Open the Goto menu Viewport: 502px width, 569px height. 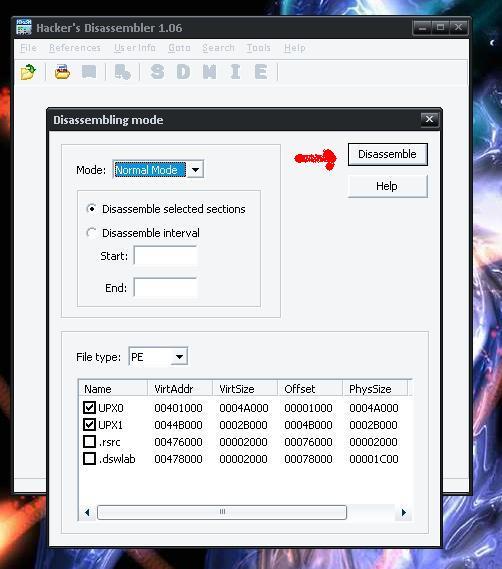click(x=179, y=48)
